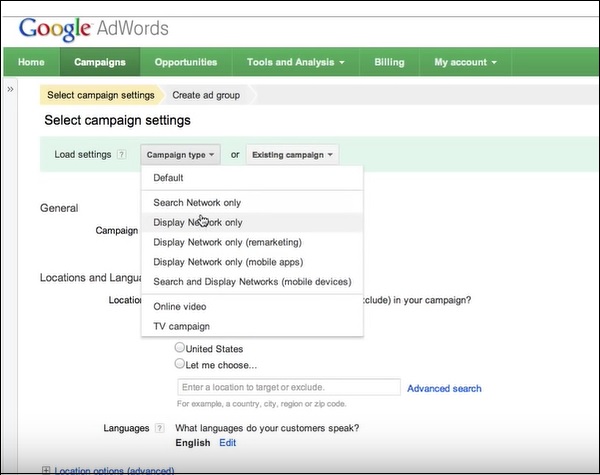Pick 'Online video' campaign type
The height and width of the screenshot is (475, 600).
180,306
